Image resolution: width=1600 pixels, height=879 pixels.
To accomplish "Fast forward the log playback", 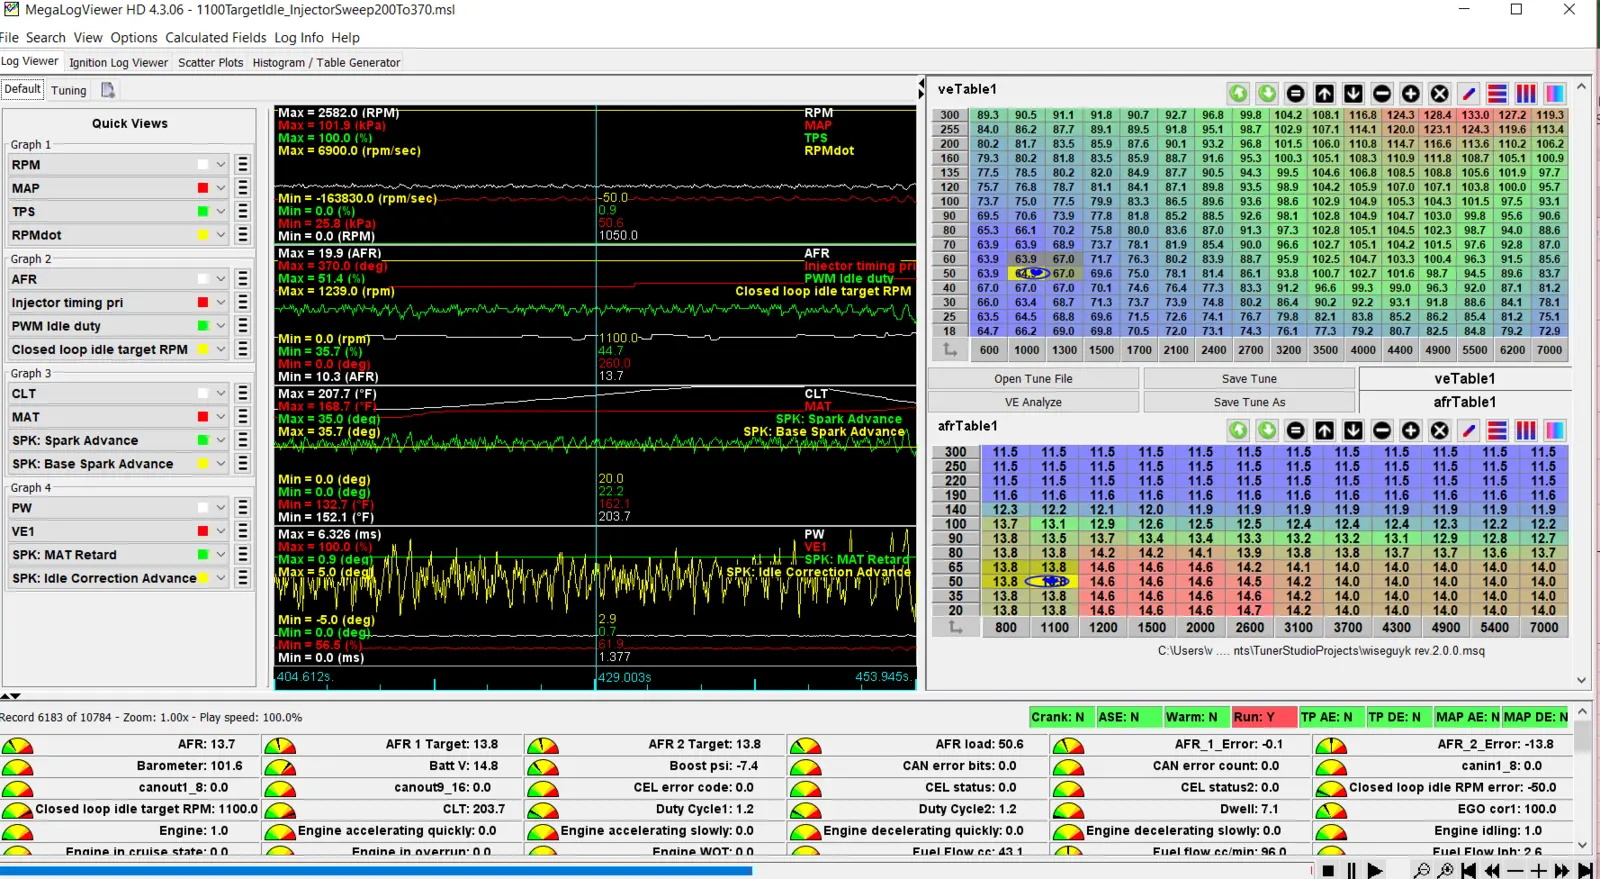I will (1562, 871).
